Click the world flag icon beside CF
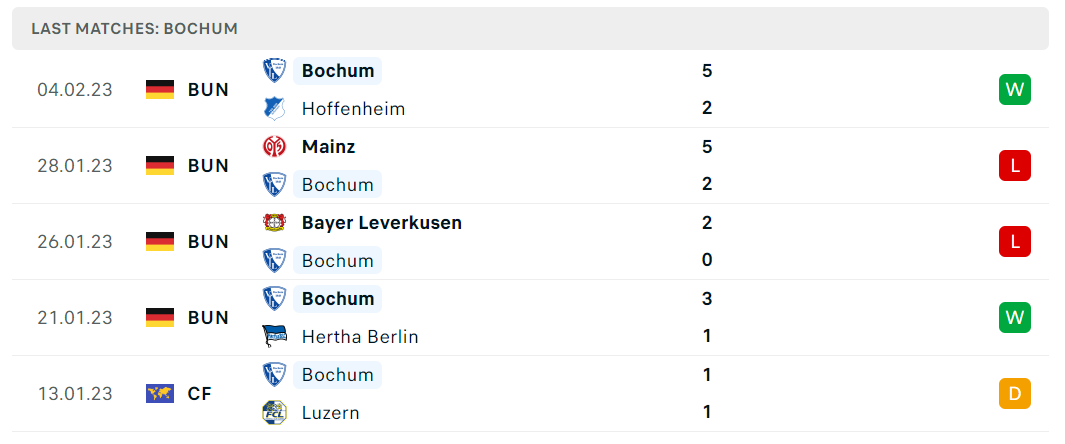Viewport: 1065px width, 444px height. (x=160, y=393)
